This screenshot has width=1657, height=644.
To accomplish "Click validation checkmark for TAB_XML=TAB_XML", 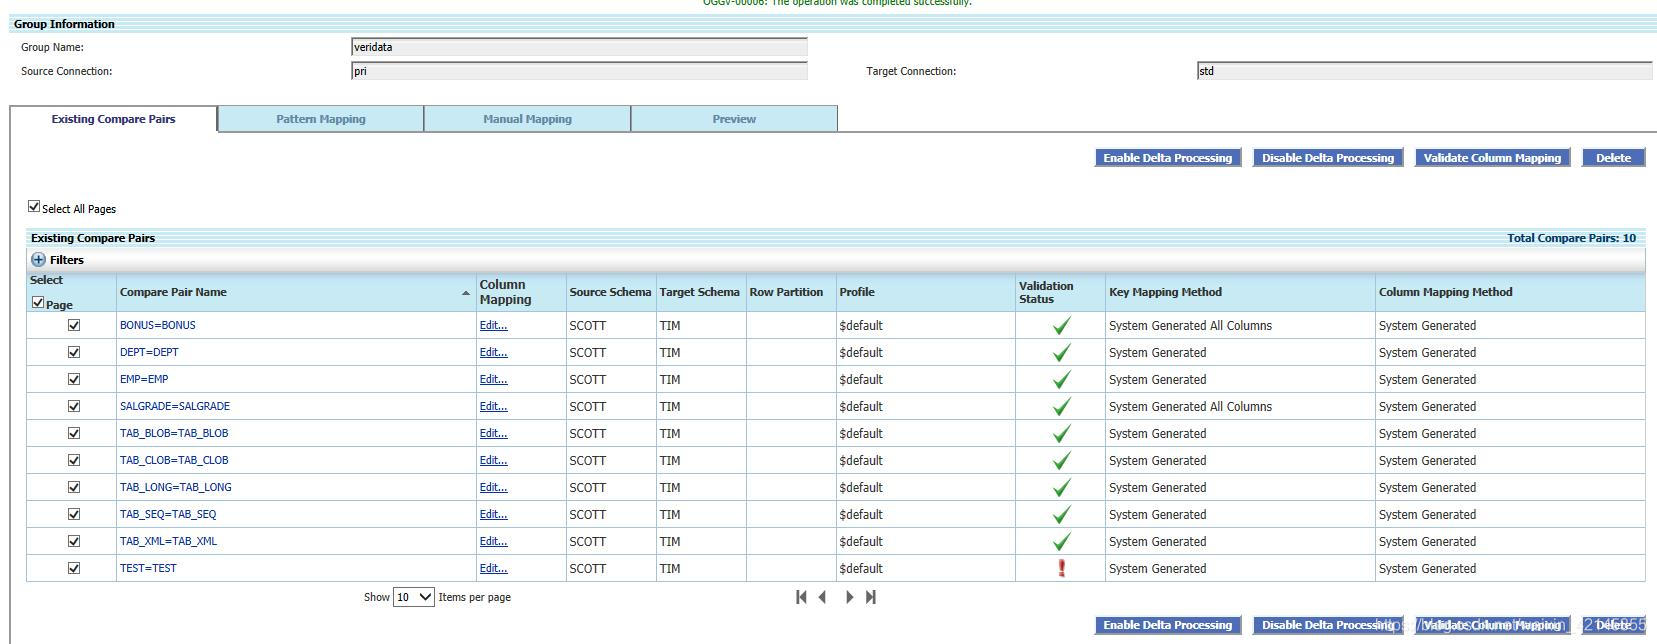I will (x=1061, y=542).
